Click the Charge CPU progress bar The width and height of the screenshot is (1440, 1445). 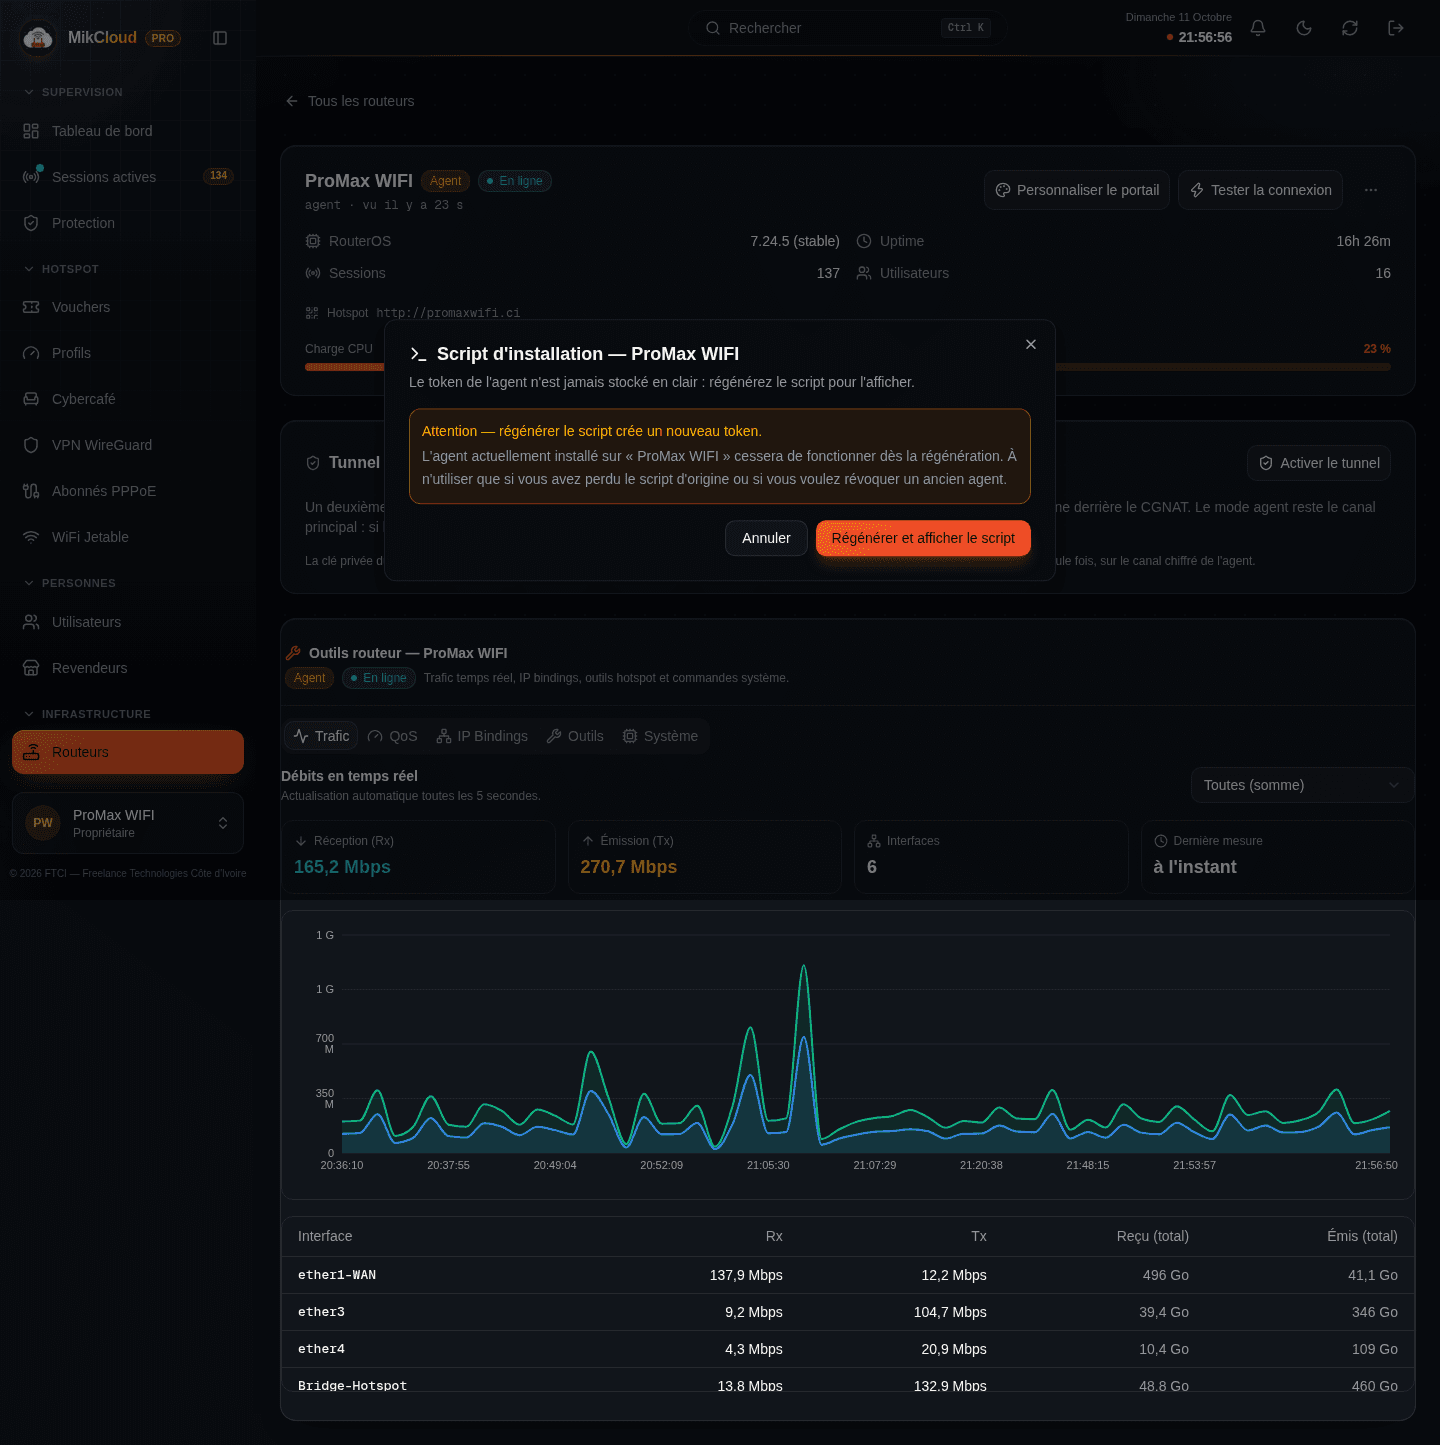(x=848, y=367)
